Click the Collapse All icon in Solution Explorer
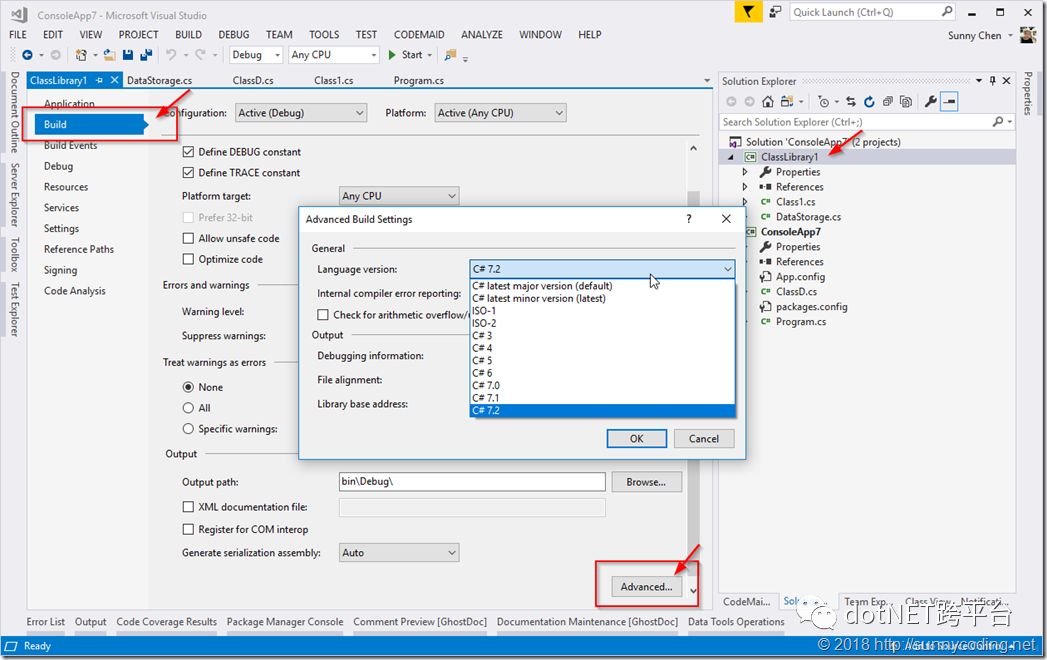 pos(887,102)
